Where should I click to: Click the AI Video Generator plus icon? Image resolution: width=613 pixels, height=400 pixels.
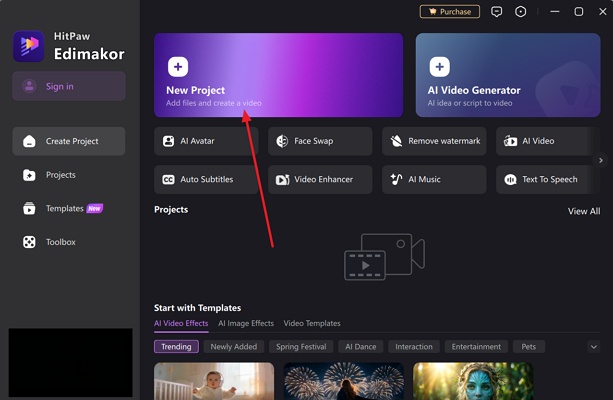[439, 67]
